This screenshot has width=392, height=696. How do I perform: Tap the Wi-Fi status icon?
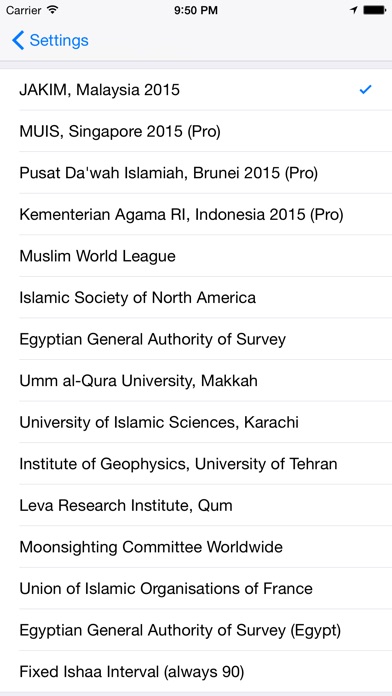tap(52, 10)
